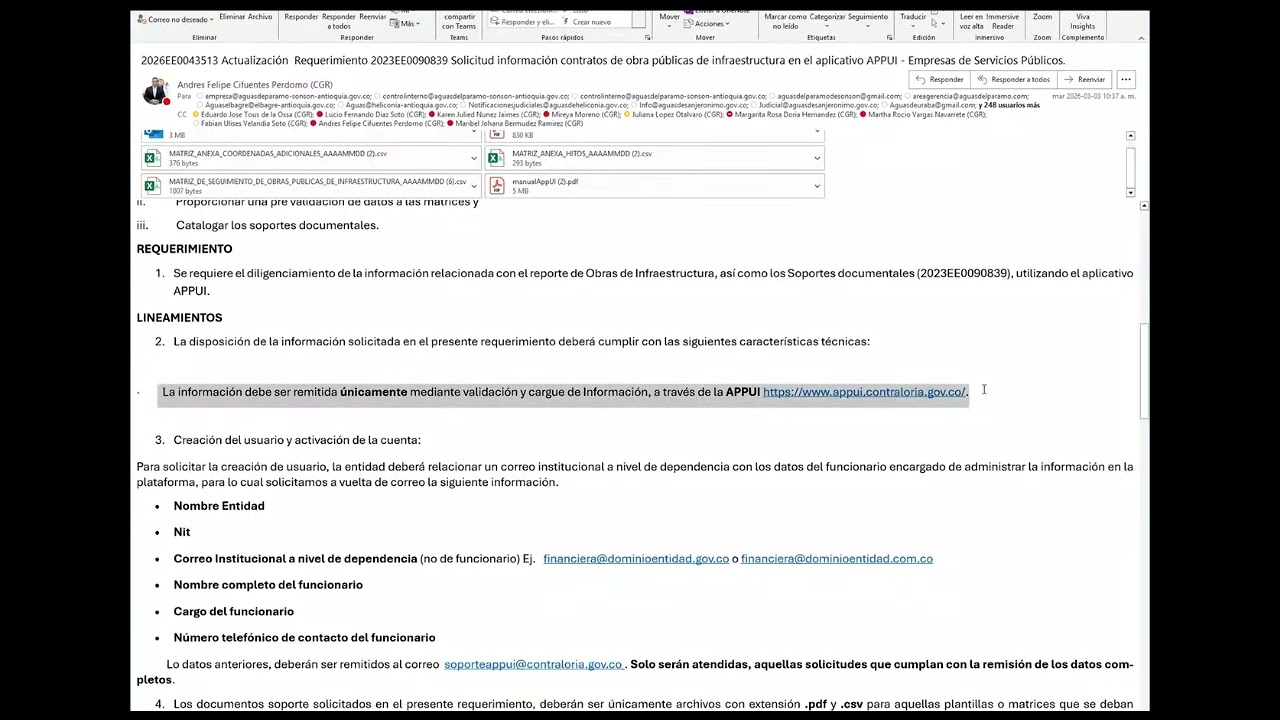
Task: Click Responder a todos in ribbon
Action: click(339, 21)
